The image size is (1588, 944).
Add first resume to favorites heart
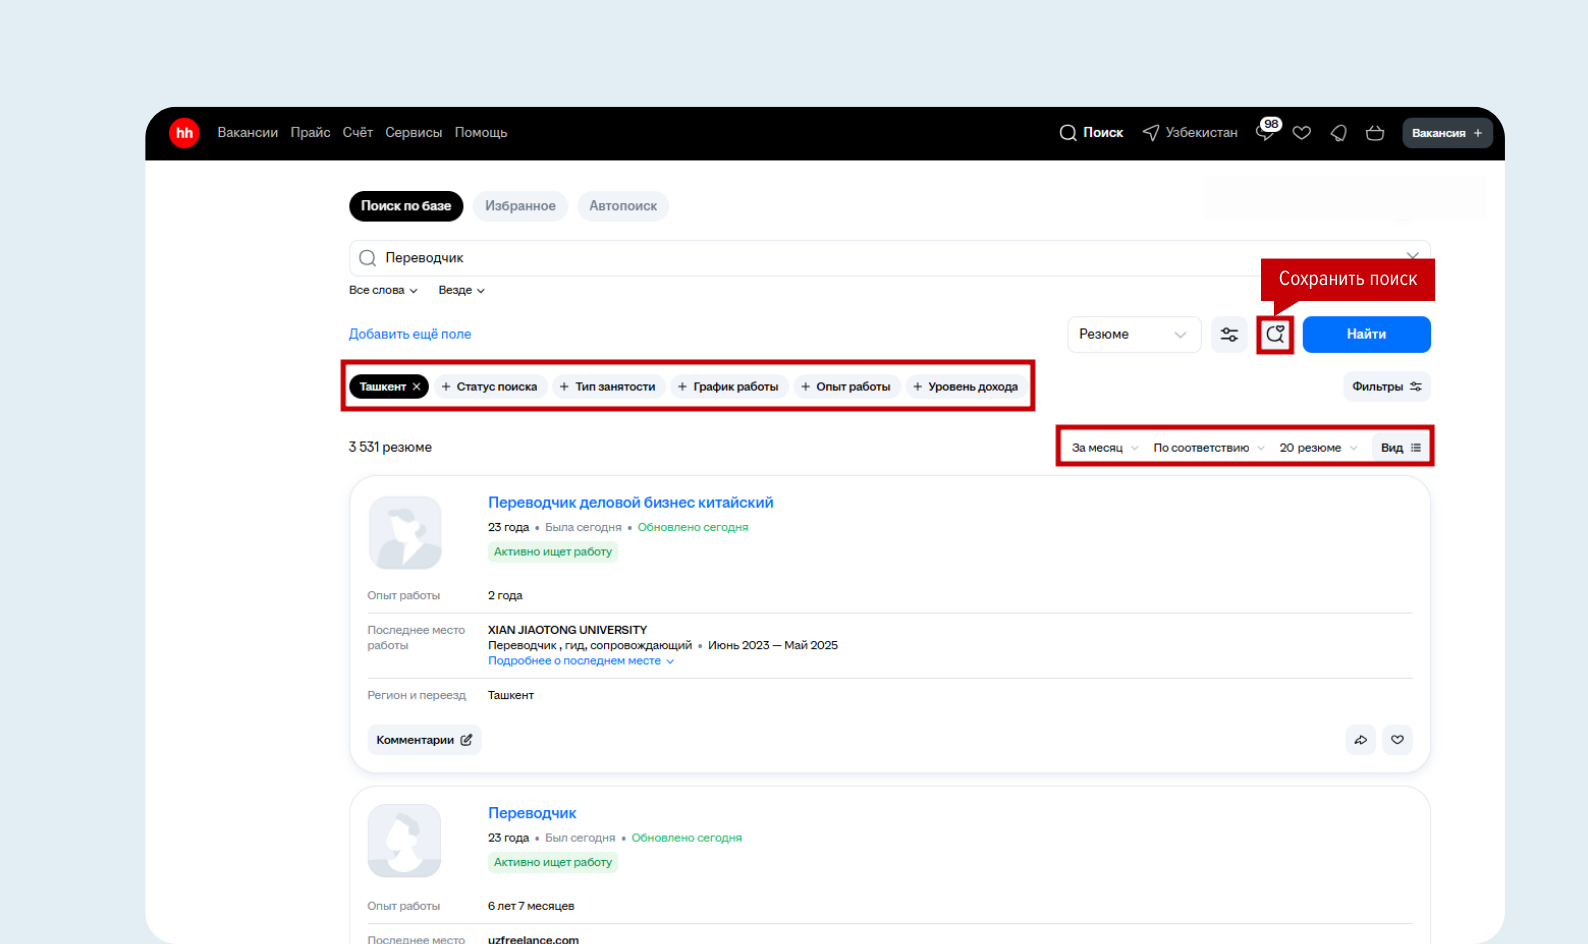1397,741
